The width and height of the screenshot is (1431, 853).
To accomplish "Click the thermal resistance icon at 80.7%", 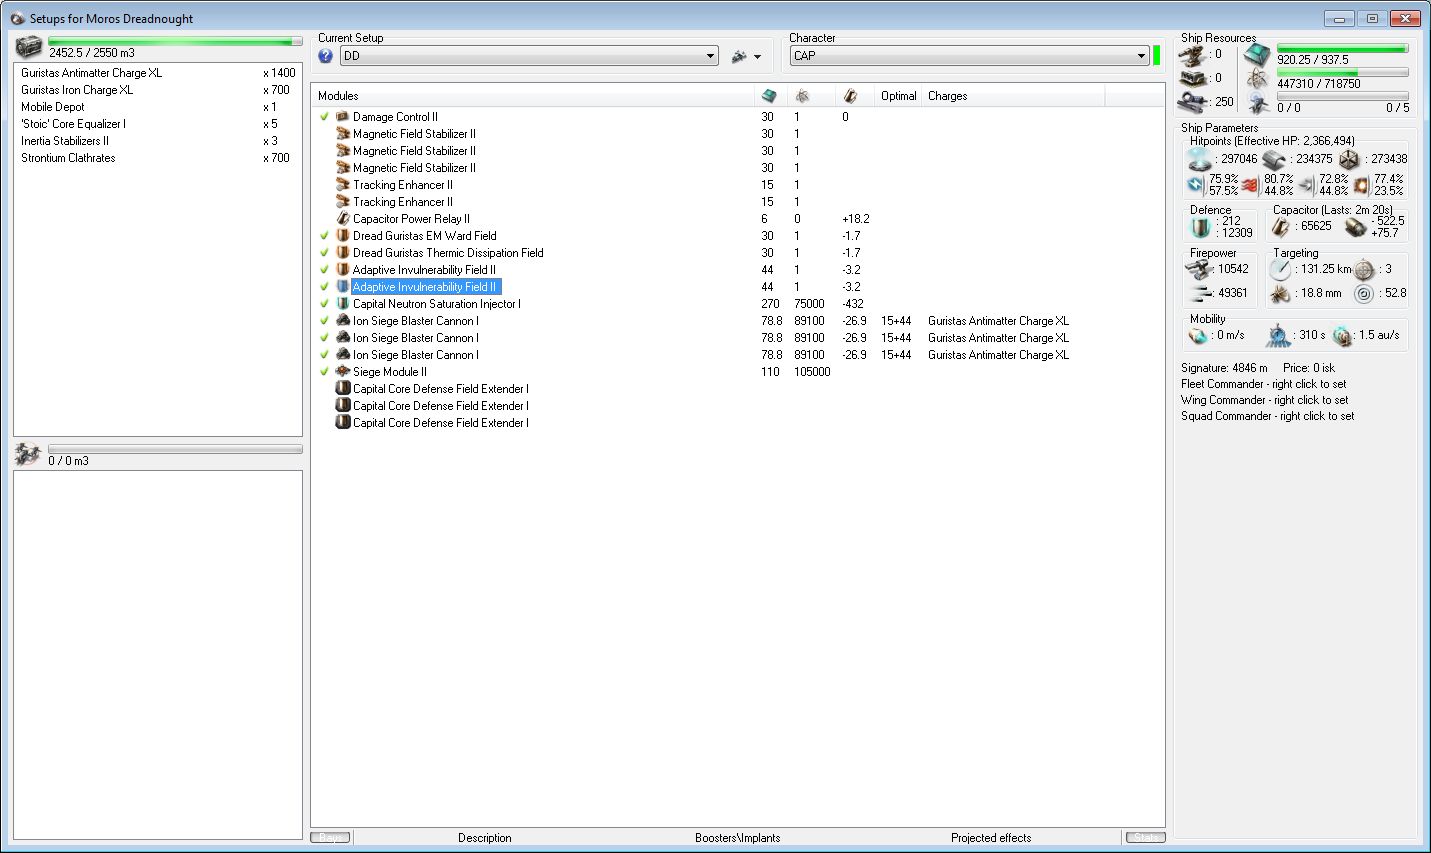I will point(1251,185).
